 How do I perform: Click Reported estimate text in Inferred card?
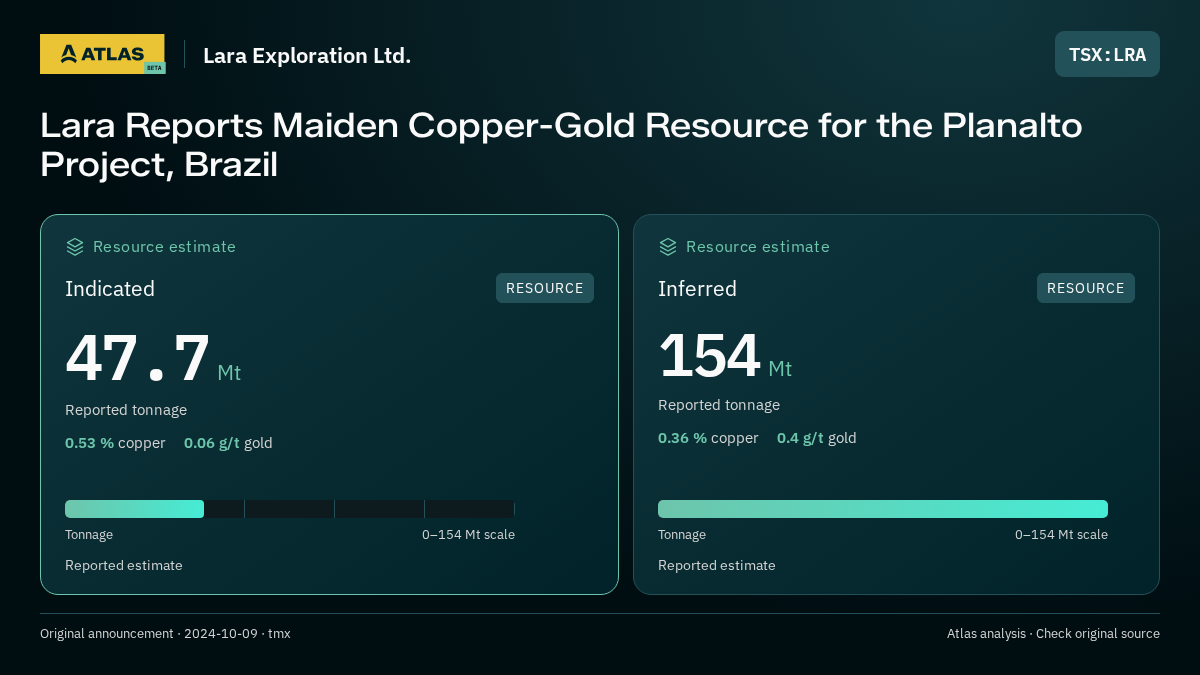point(717,566)
